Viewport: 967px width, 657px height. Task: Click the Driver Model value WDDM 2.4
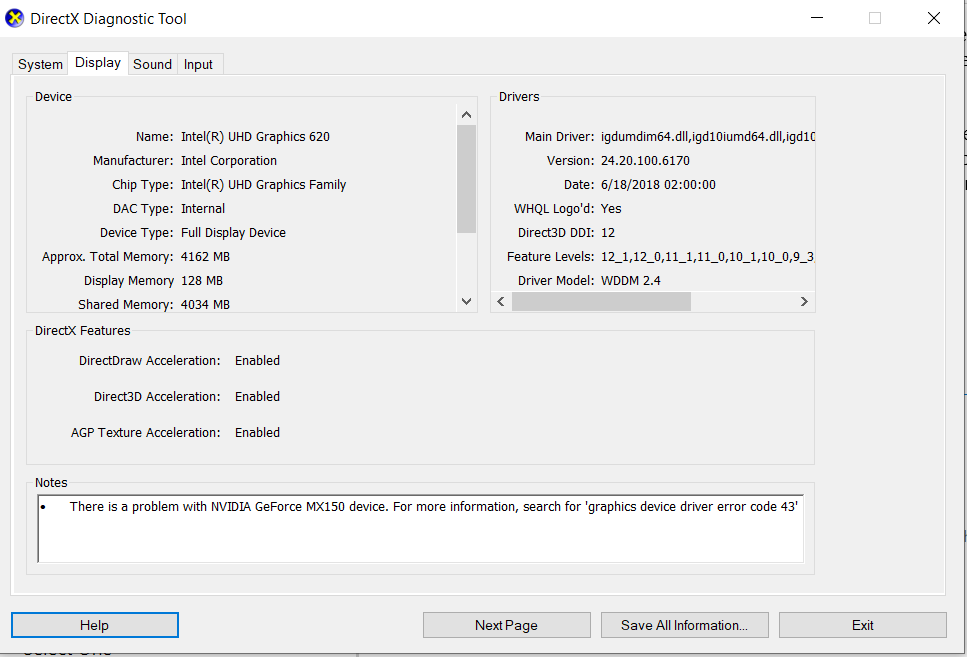(630, 281)
